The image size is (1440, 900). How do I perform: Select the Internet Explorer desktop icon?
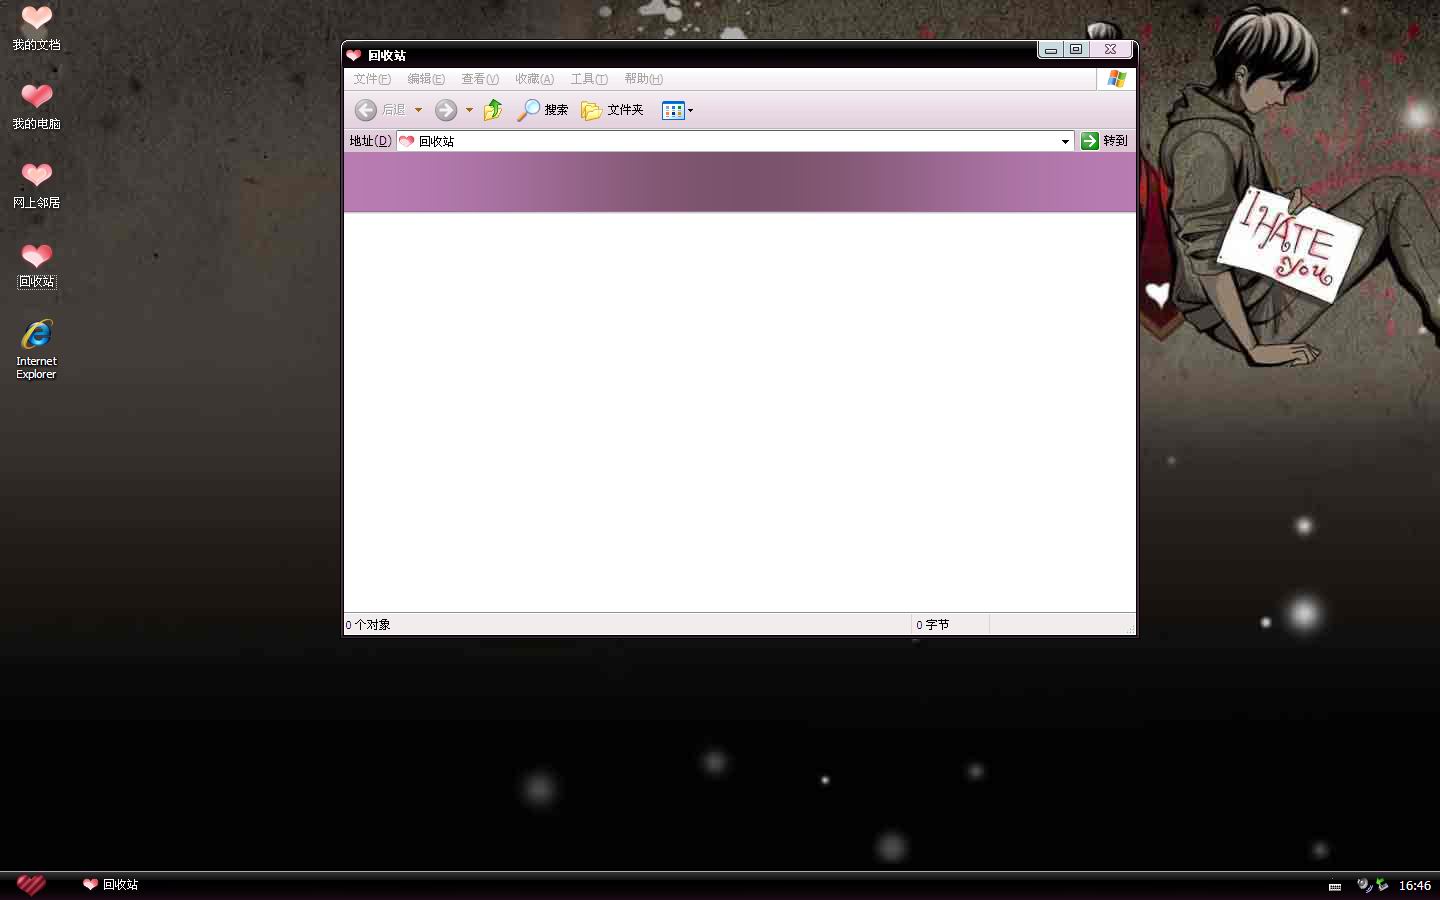(x=36, y=349)
